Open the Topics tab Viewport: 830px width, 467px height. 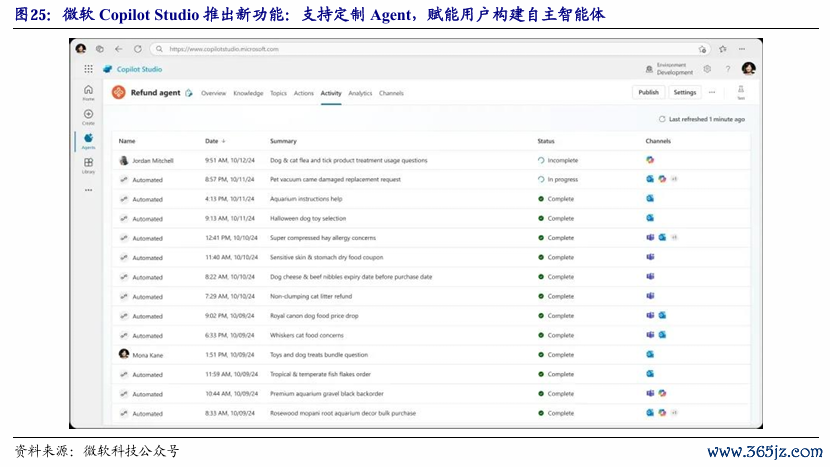(278, 93)
